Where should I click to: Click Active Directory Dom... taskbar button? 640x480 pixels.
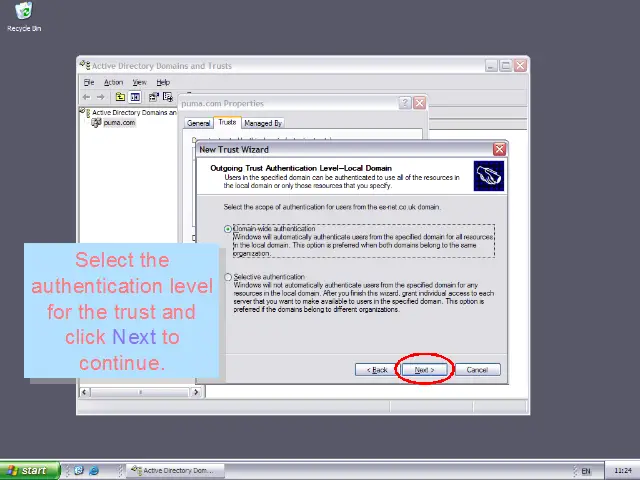tap(176, 471)
